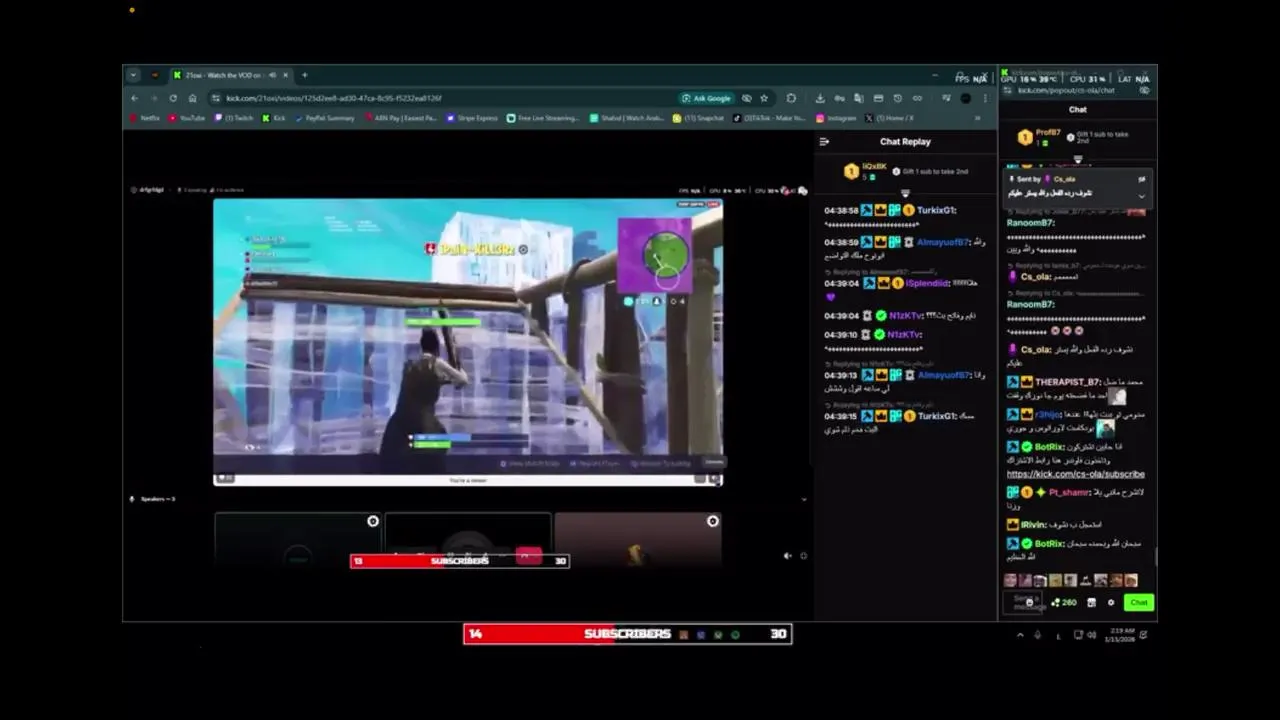Click username TurkixG1 at 04:38:58
Viewport: 1280px width, 720px height.
click(x=936, y=211)
